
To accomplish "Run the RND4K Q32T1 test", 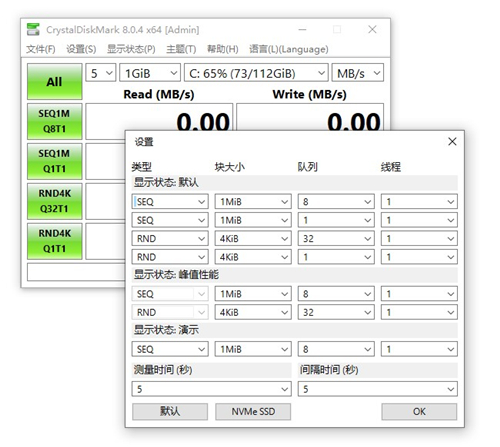I will coord(55,201).
